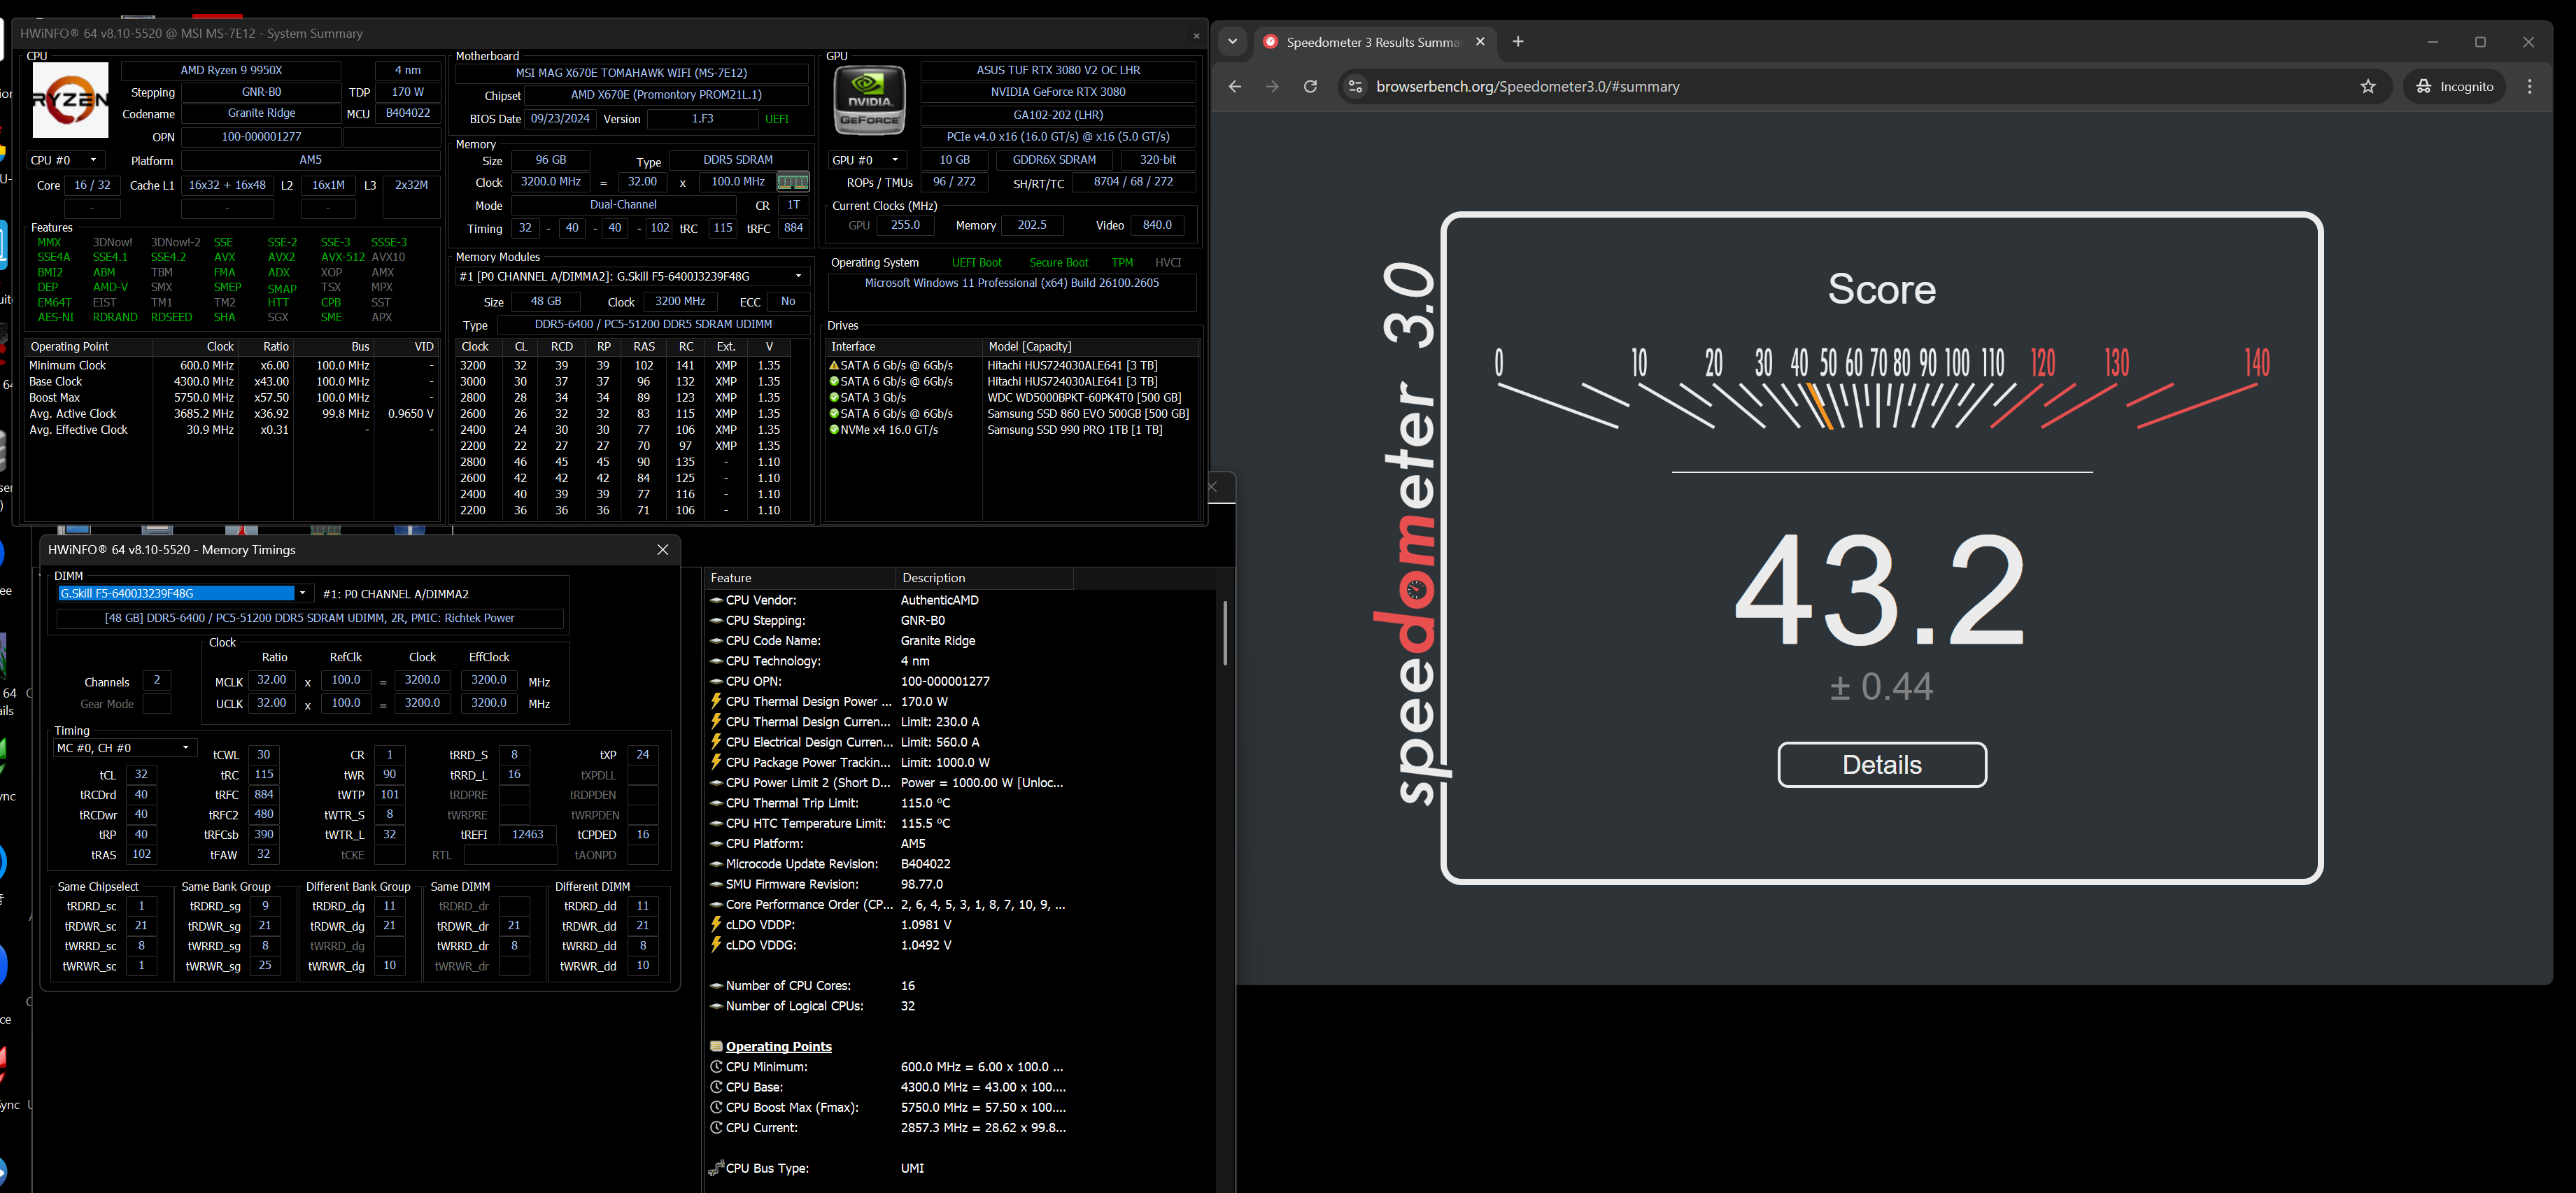2576x1193 pixels.
Task: Close the Memory Timings window
Action: coord(662,549)
